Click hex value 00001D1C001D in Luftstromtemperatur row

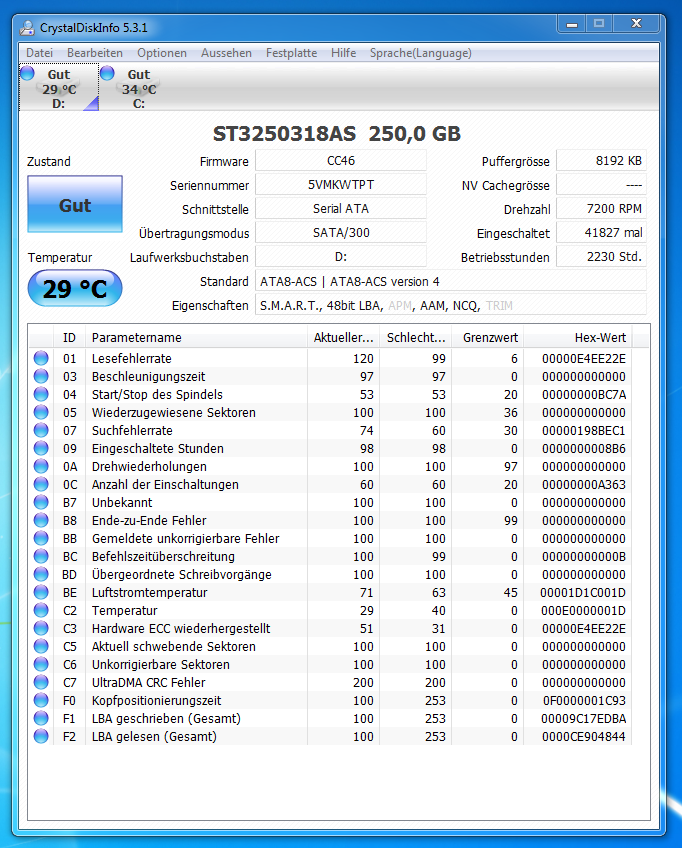coord(583,592)
